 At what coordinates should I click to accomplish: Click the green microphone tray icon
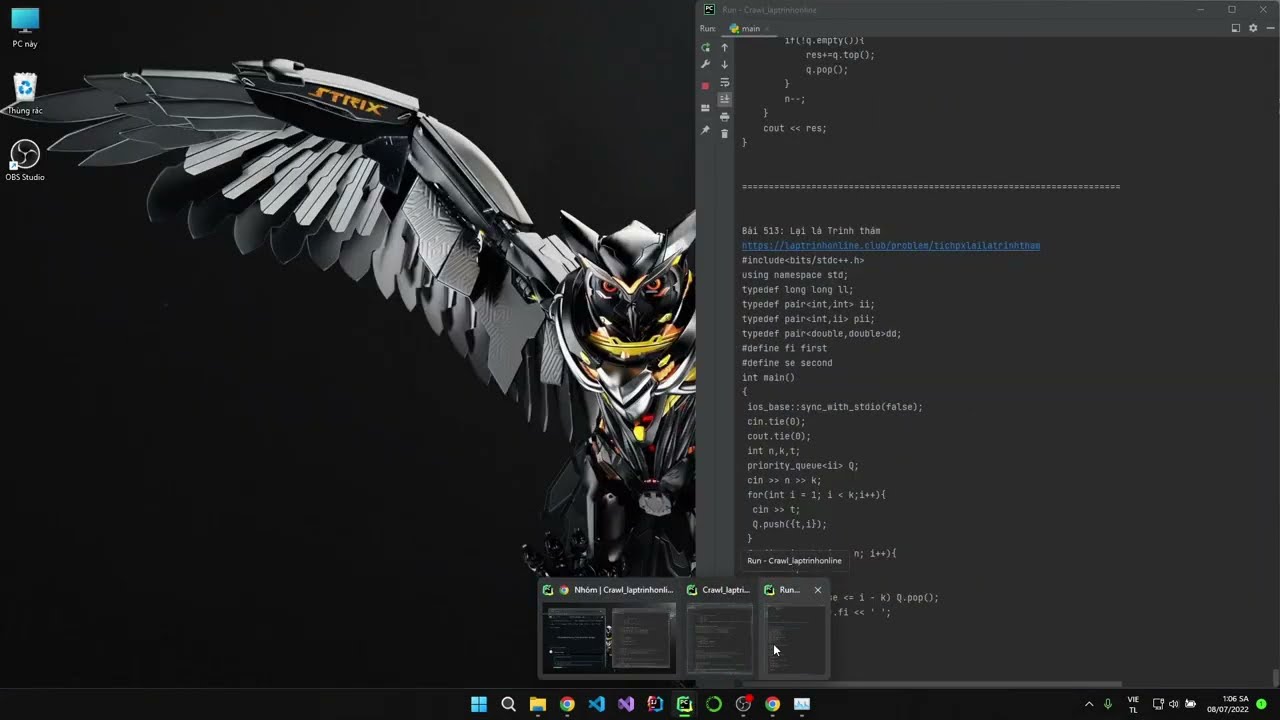click(1107, 704)
